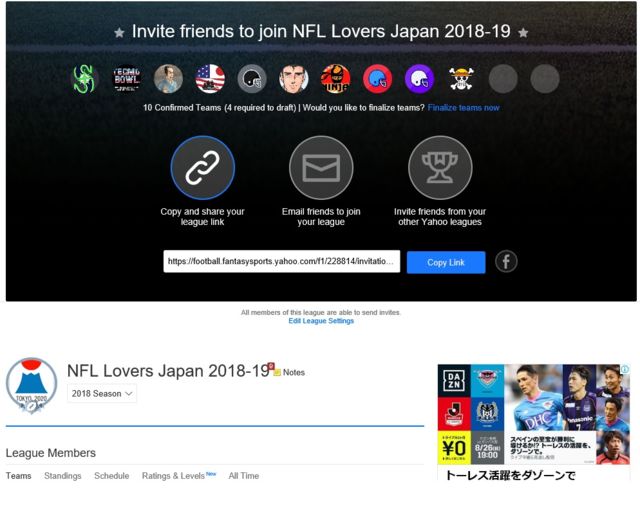The image size is (640, 527).
Task: Expand the 2018 Season dropdown
Action: click(x=102, y=394)
